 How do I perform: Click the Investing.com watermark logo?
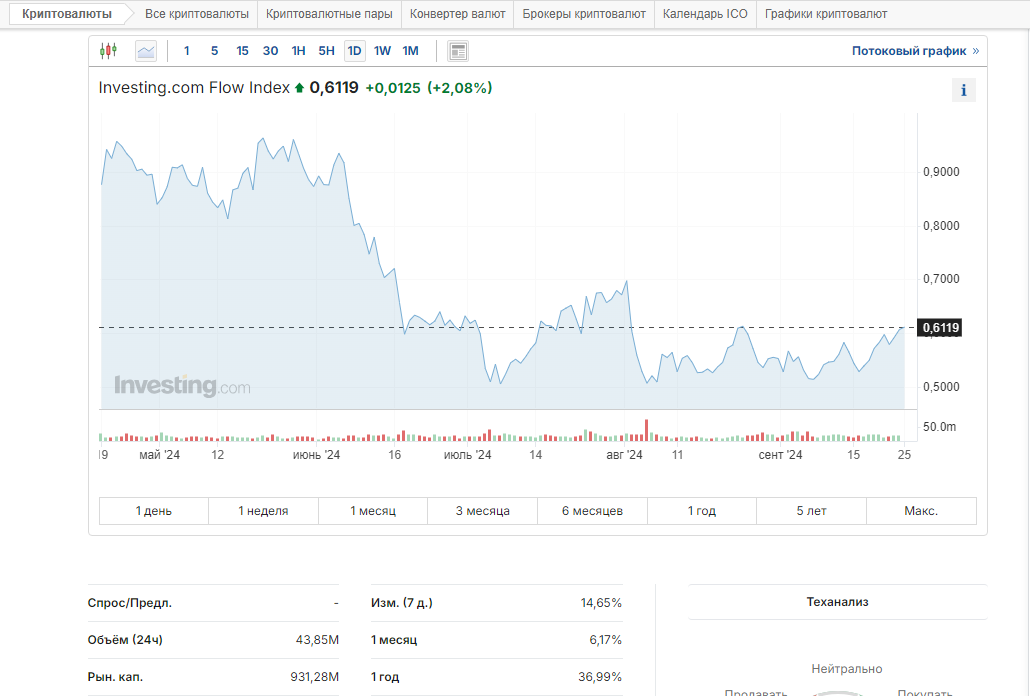pos(182,386)
